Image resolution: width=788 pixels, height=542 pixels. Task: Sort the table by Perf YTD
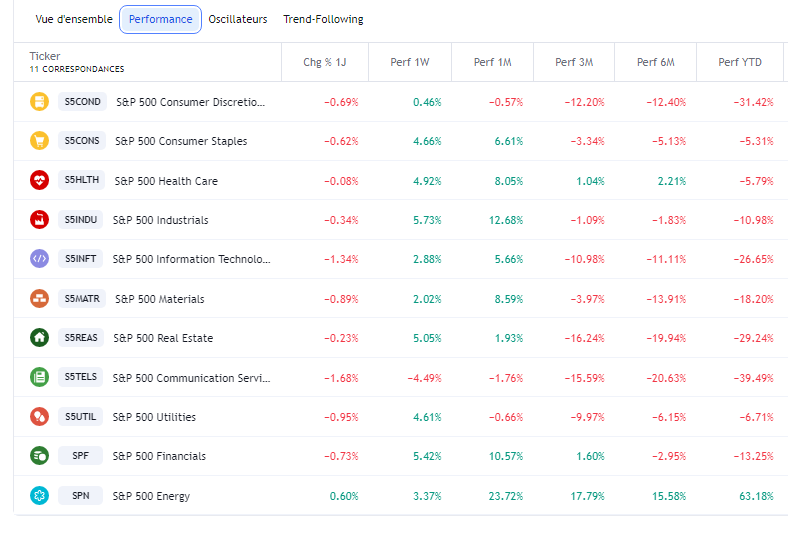740,62
